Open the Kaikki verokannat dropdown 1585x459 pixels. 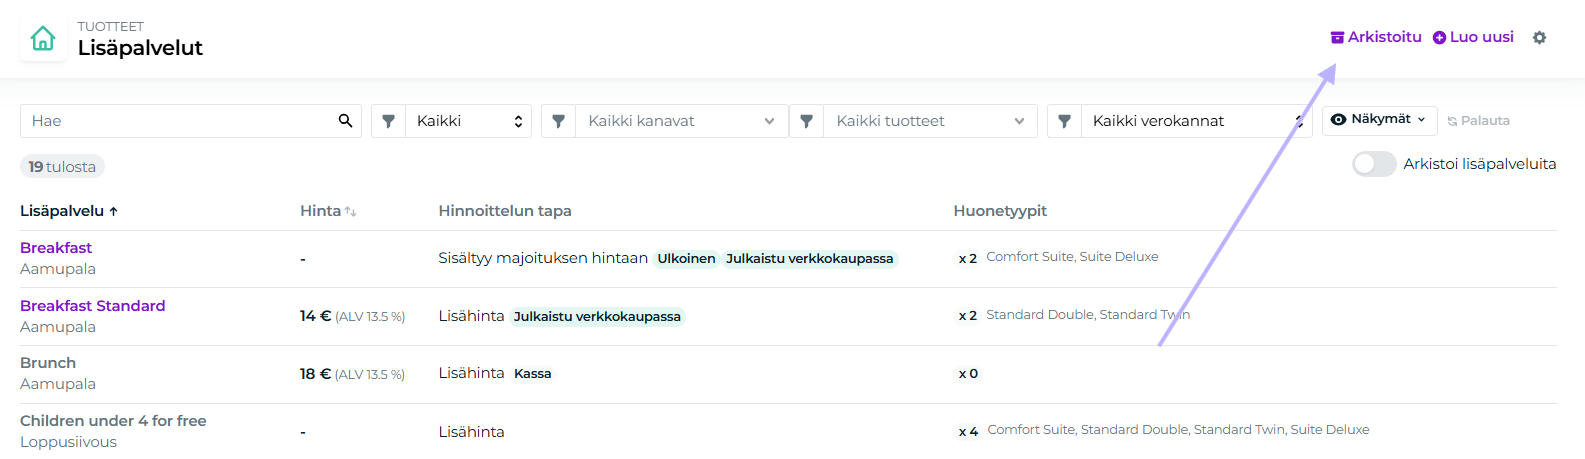point(1196,121)
